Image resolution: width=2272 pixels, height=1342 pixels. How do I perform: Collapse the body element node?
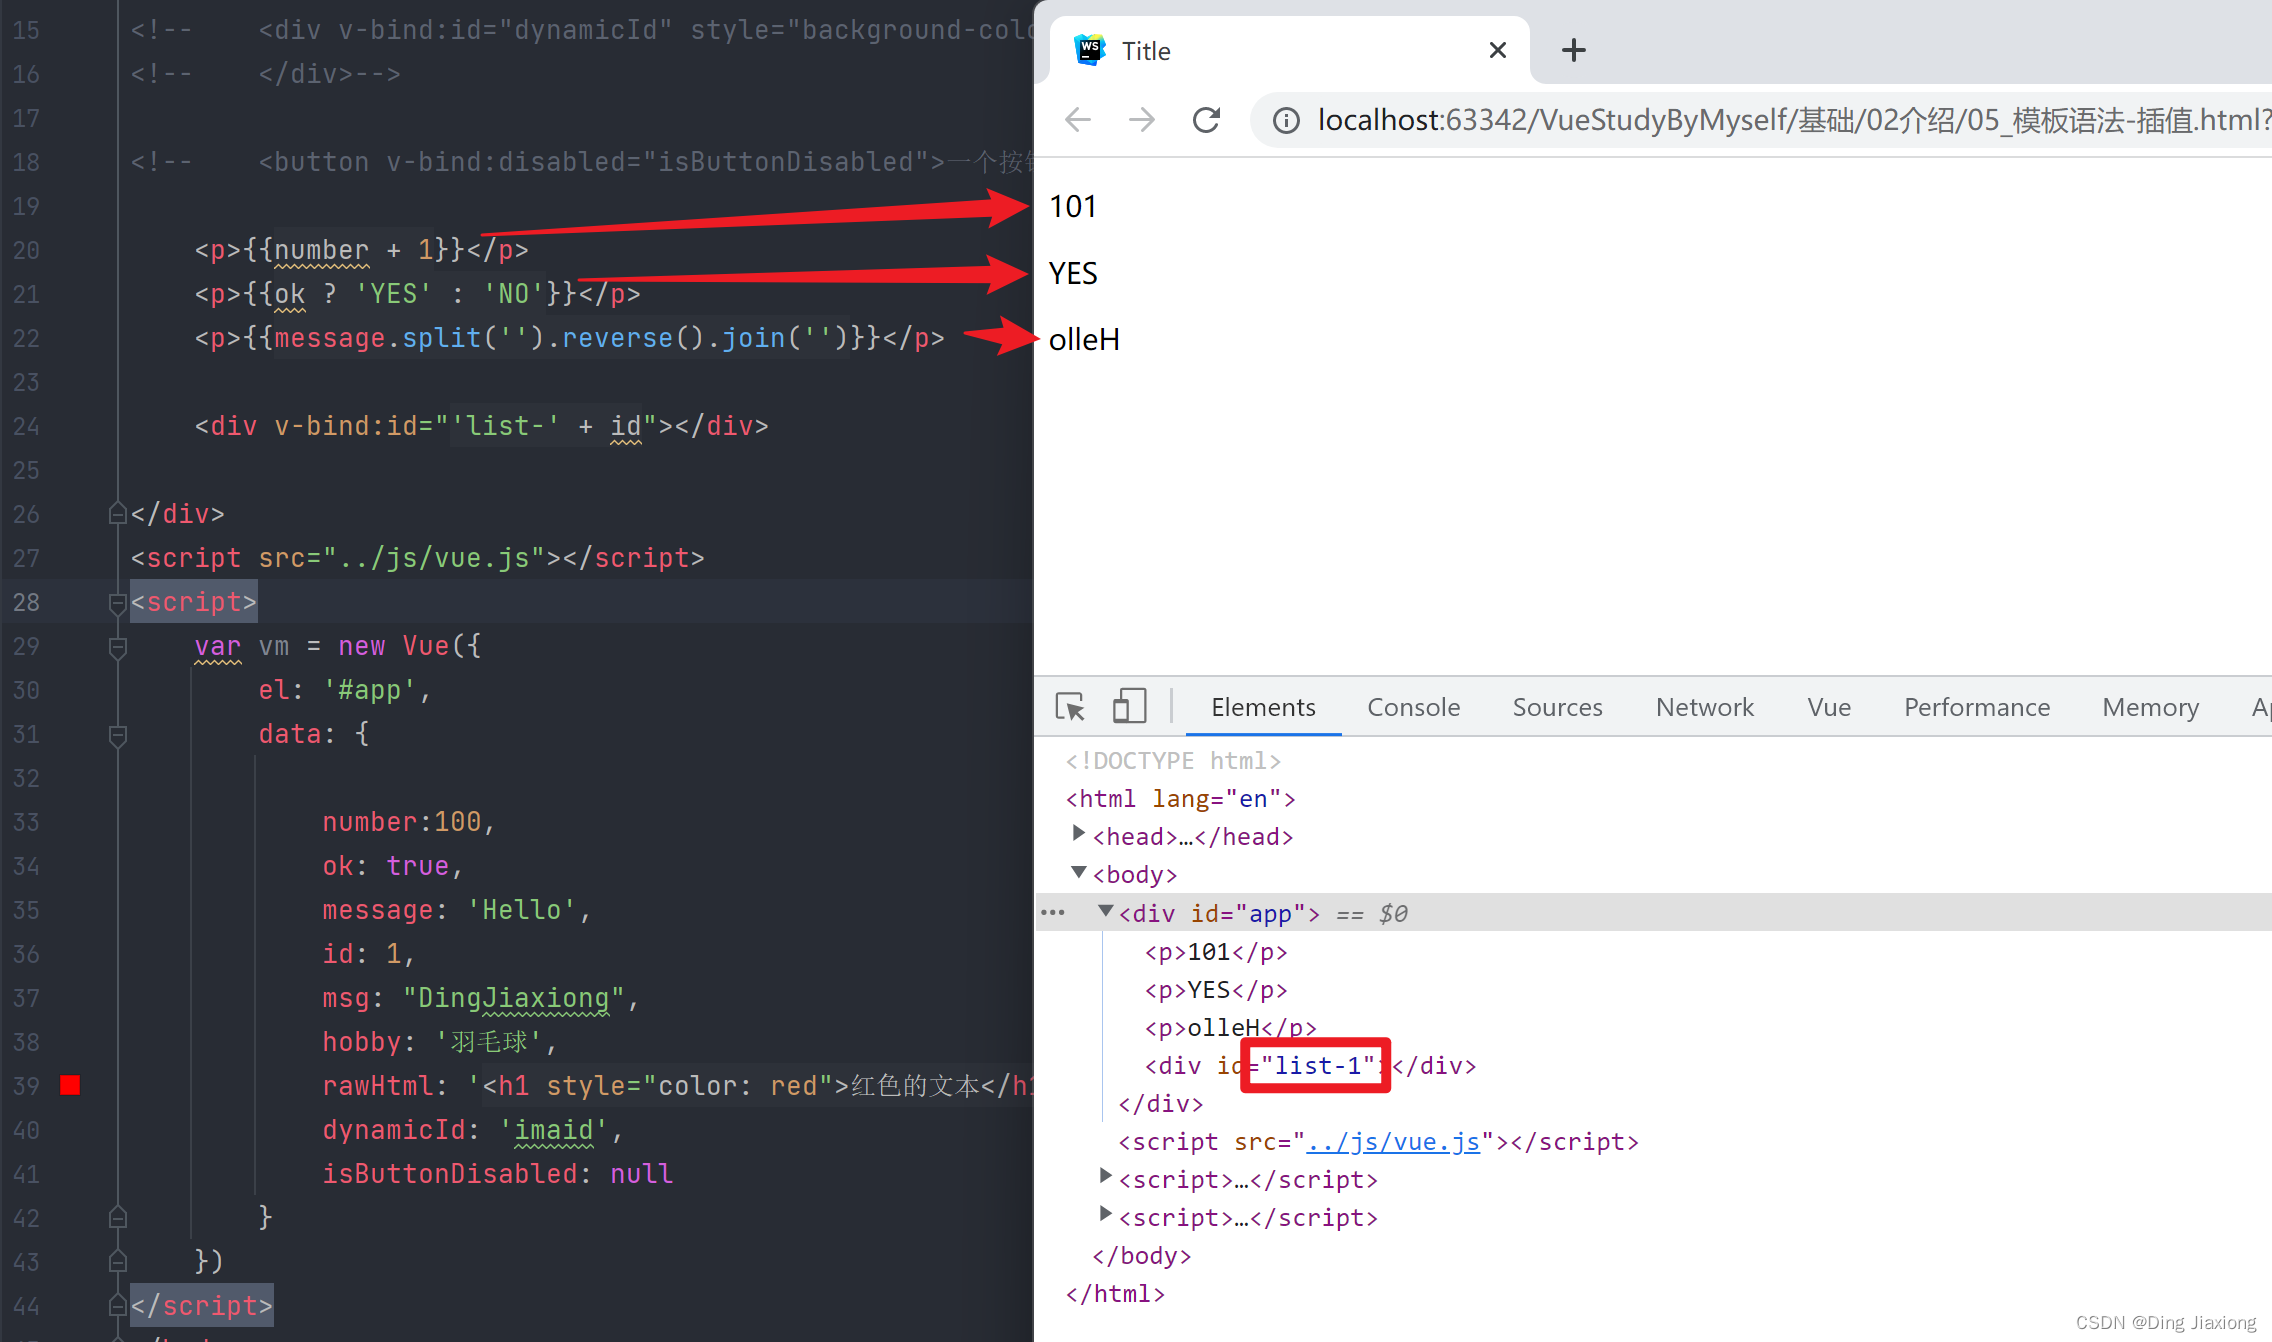pyautogui.click(x=1079, y=872)
